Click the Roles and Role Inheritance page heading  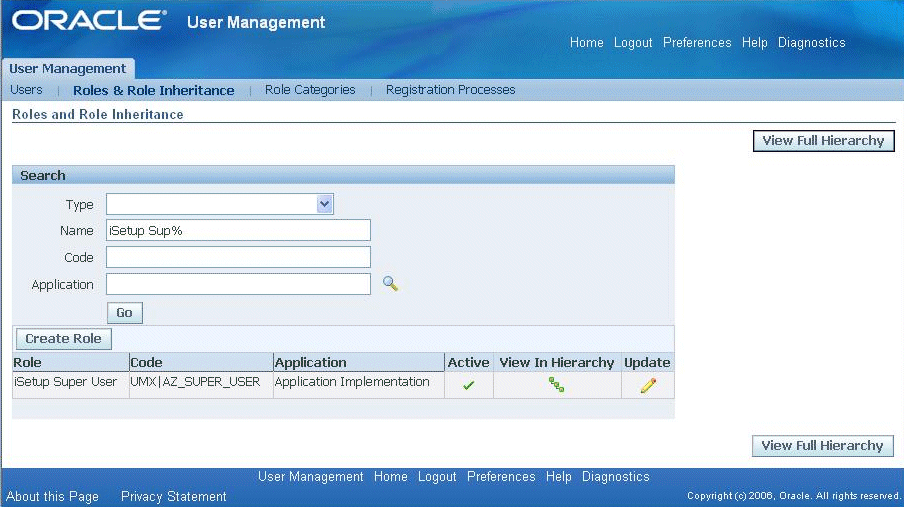[x=97, y=114]
